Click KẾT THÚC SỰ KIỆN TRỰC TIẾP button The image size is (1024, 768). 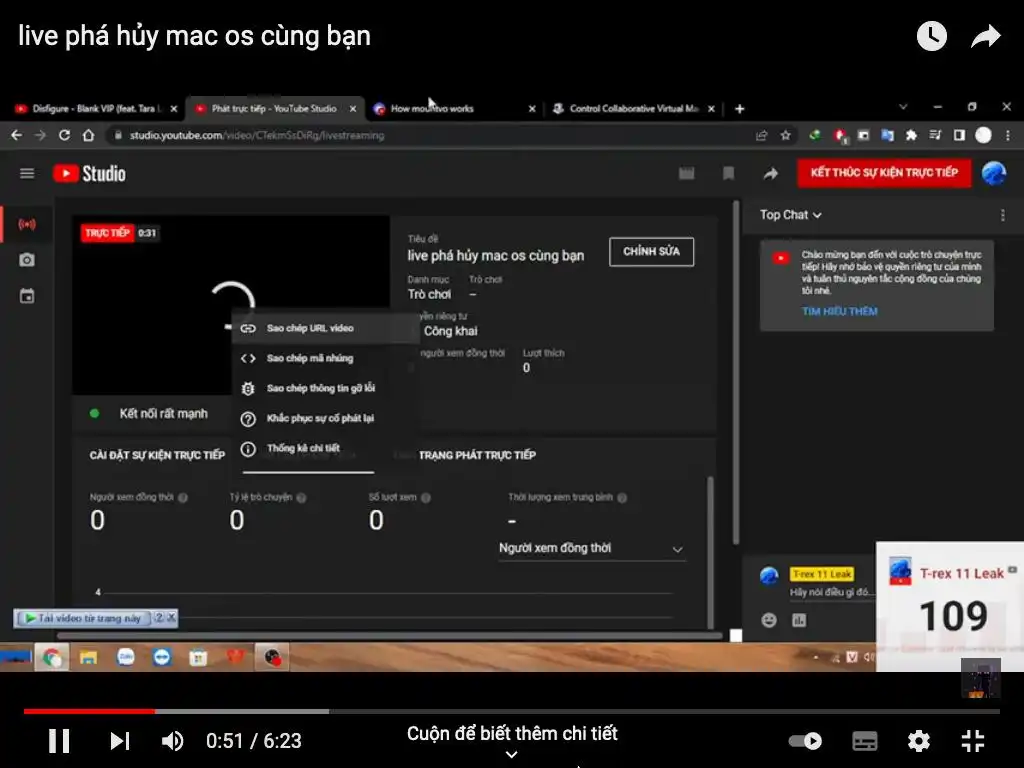(884, 173)
